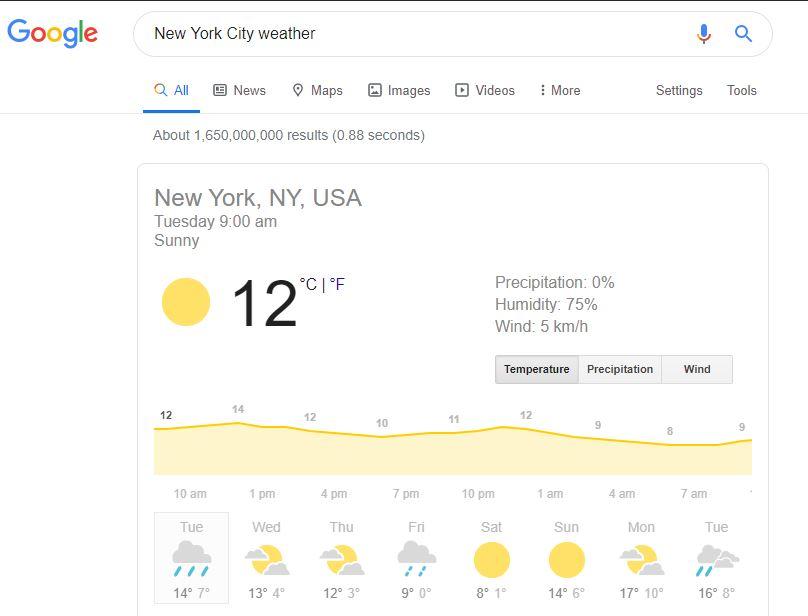The height and width of the screenshot is (616, 808).
Task: Select Friday's rainy forecast icon
Action: (x=416, y=559)
